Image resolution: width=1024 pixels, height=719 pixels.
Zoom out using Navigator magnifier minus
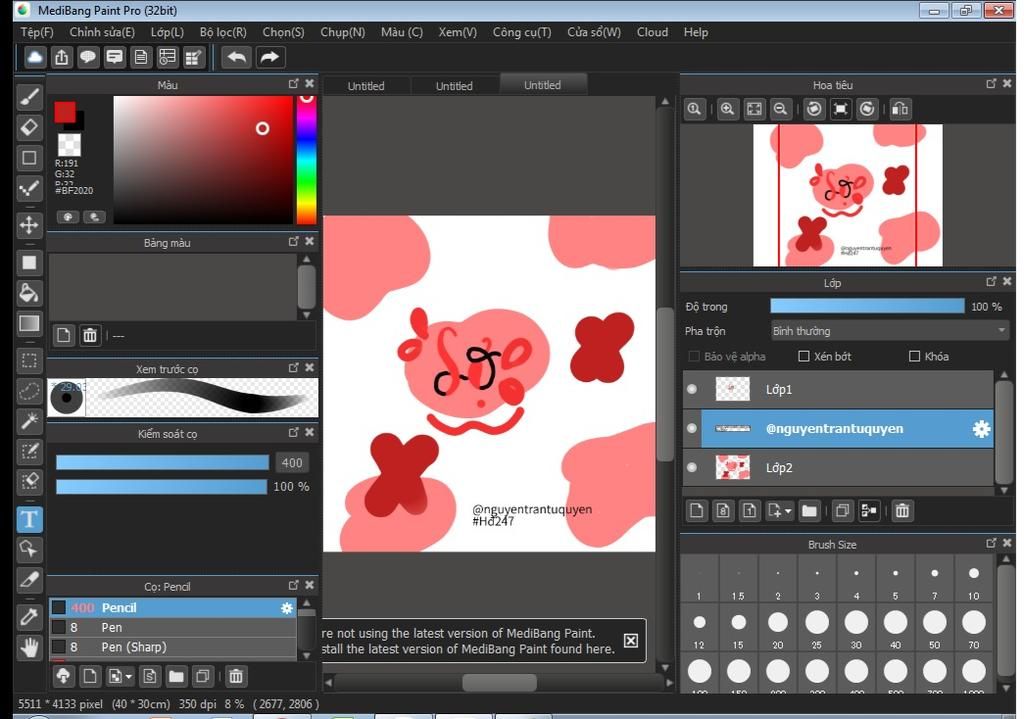pos(780,109)
